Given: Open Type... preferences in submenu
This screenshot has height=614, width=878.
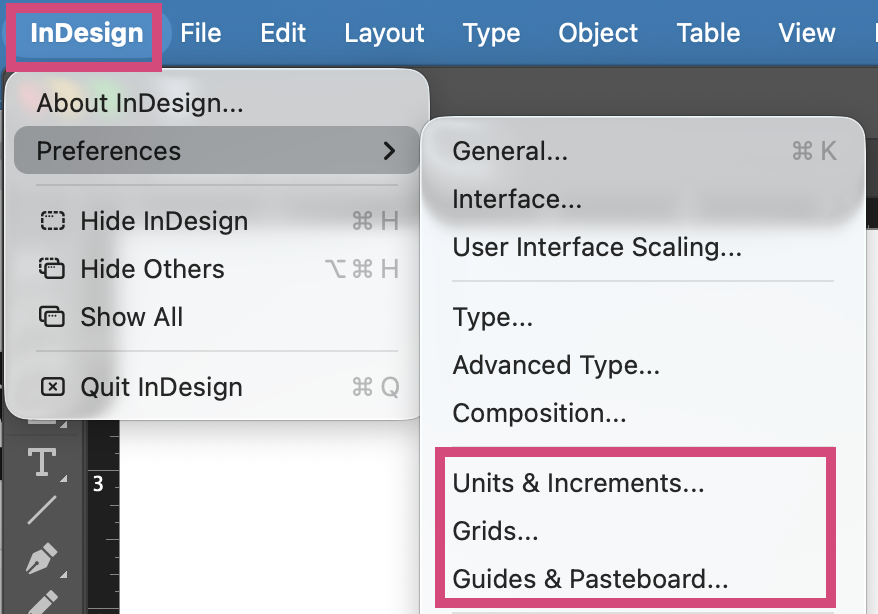Looking at the screenshot, I should [x=643, y=317].
